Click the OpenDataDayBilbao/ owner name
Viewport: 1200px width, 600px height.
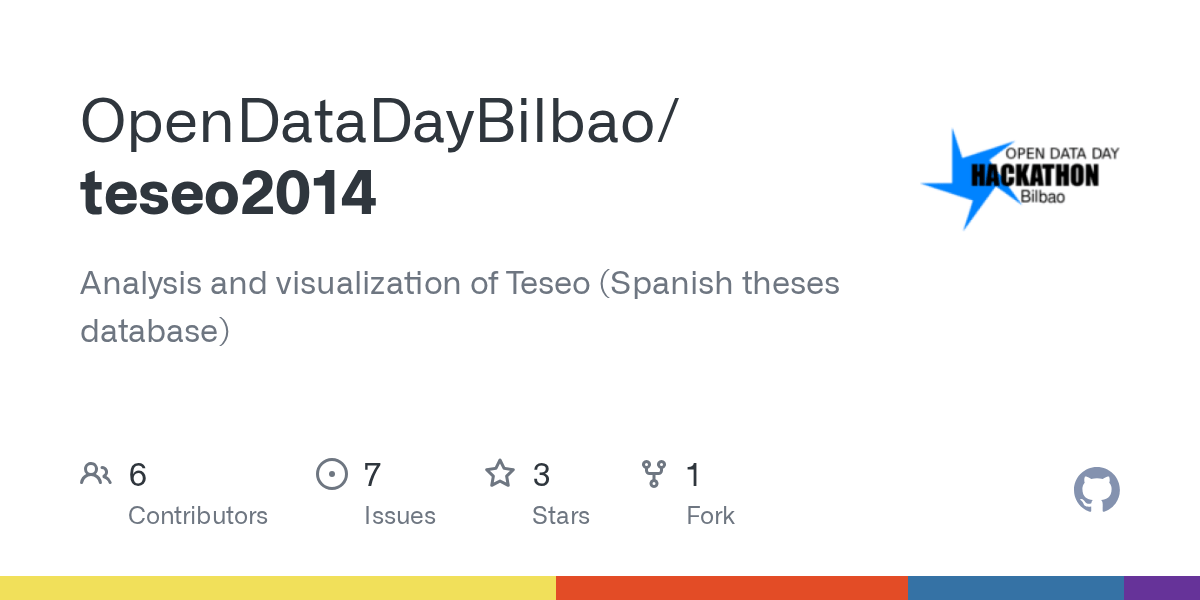tap(380, 122)
